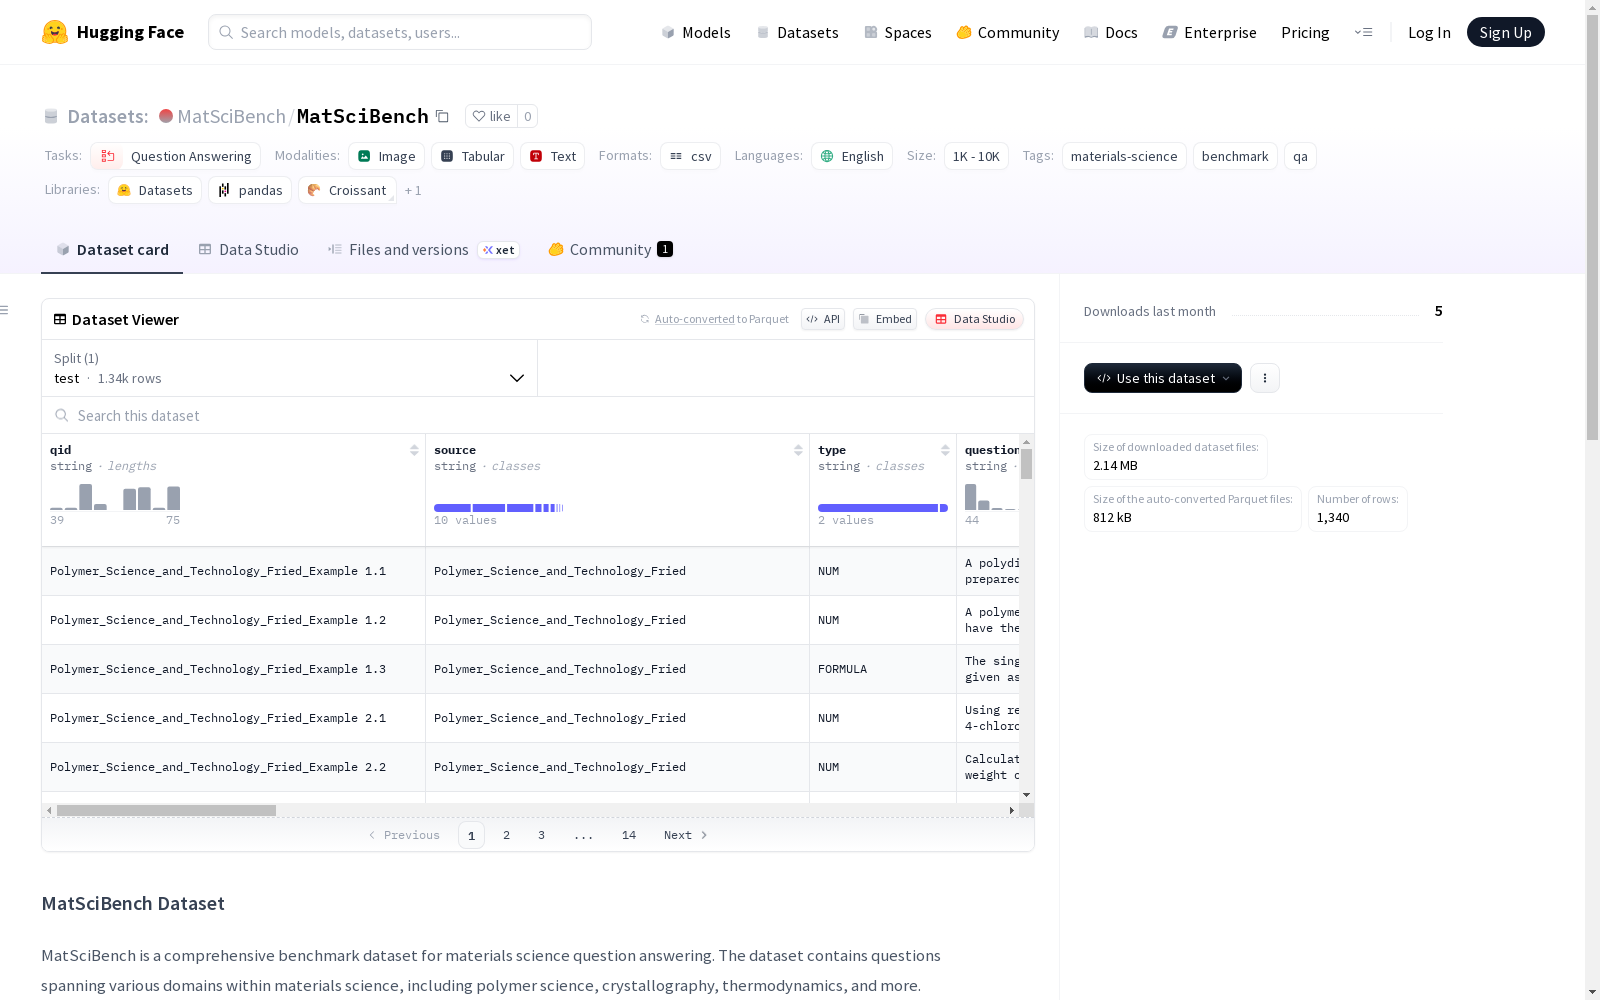The image size is (1600, 1000).
Task: Open the Embed viewer option
Action: [885, 319]
